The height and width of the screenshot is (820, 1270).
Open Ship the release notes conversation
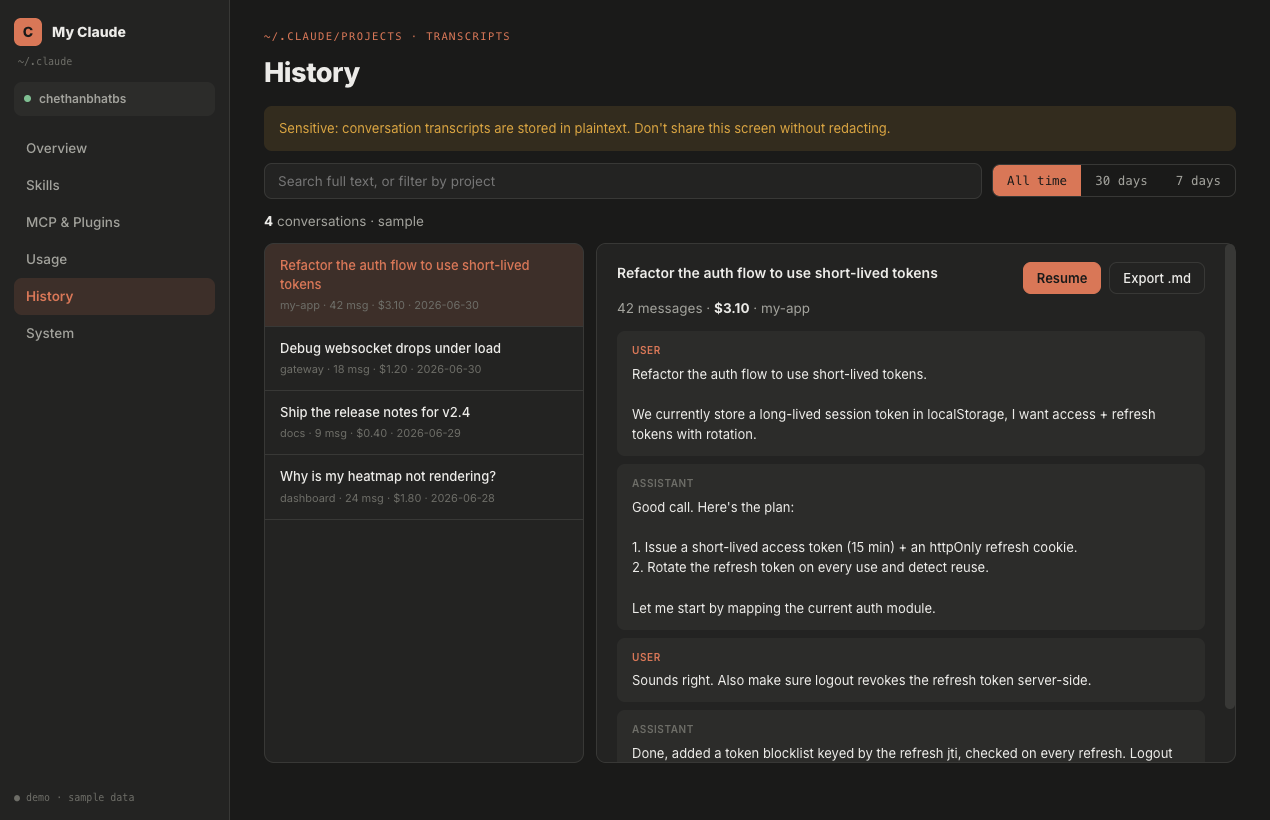pyautogui.click(x=424, y=422)
